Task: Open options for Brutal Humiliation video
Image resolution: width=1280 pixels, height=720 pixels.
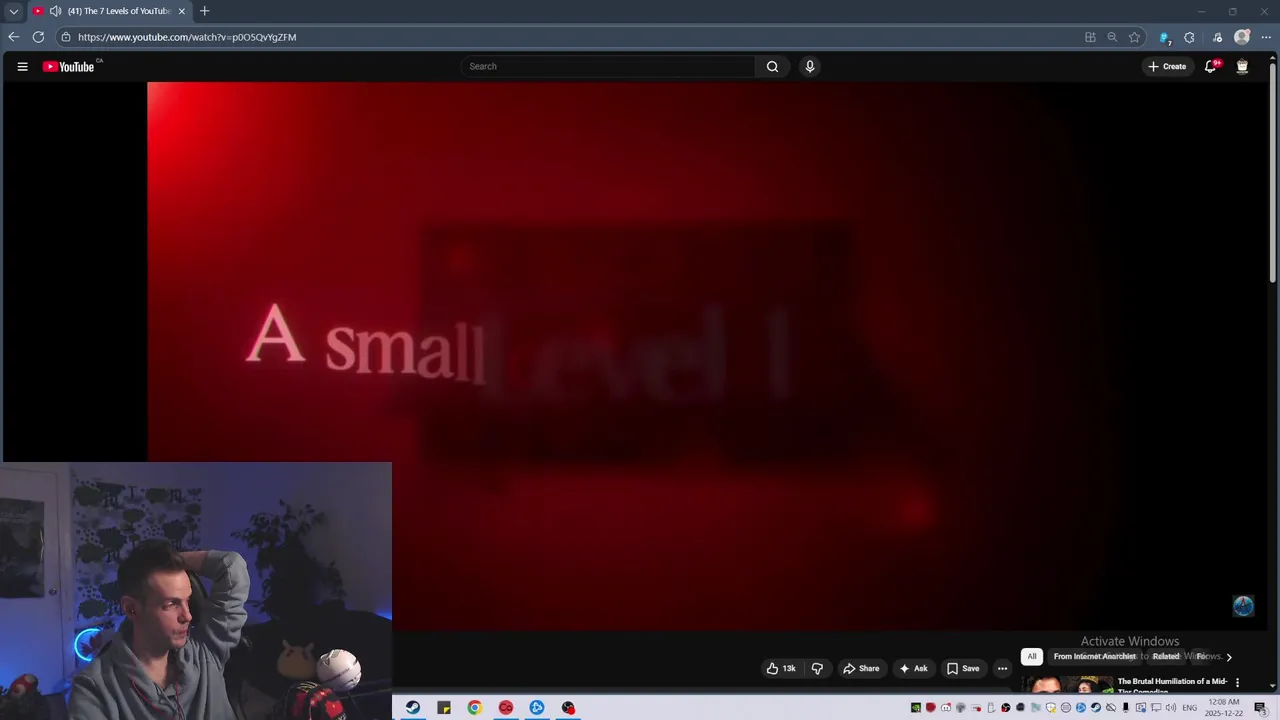Action: (1237, 682)
